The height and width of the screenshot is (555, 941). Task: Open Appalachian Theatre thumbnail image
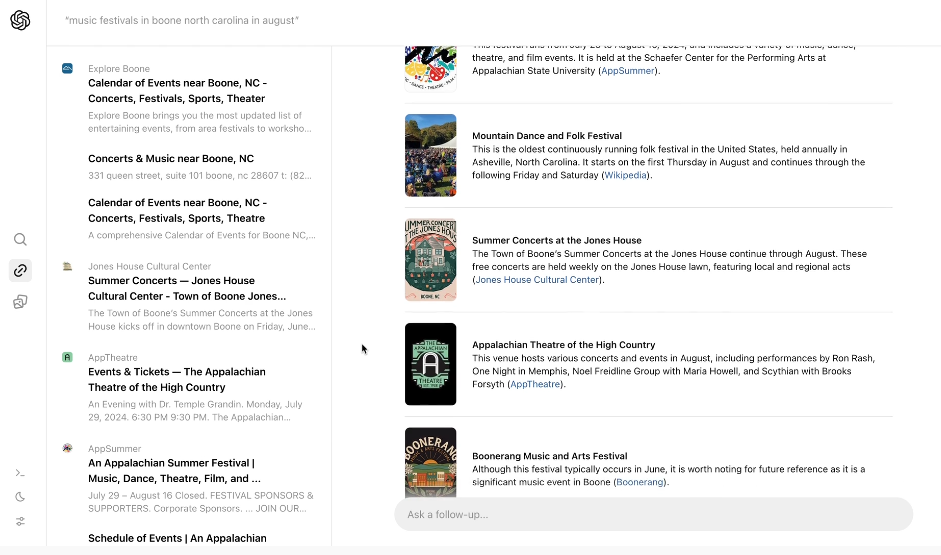pos(430,364)
